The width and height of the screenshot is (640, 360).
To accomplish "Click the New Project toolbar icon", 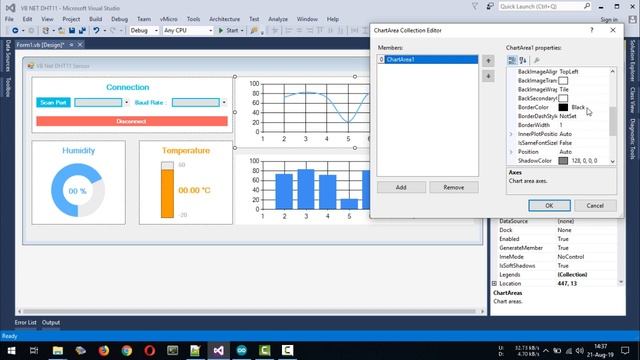I will [46, 31].
